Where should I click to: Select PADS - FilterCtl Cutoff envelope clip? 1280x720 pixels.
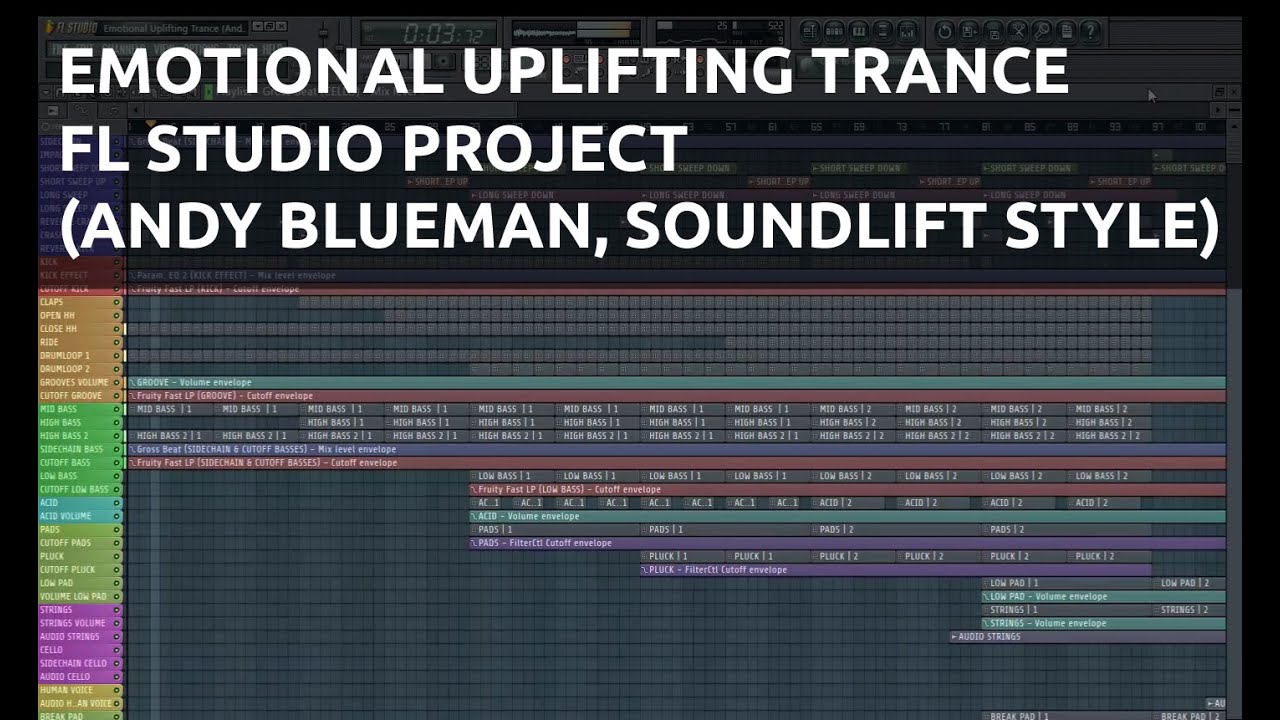(x=848, y=543)
